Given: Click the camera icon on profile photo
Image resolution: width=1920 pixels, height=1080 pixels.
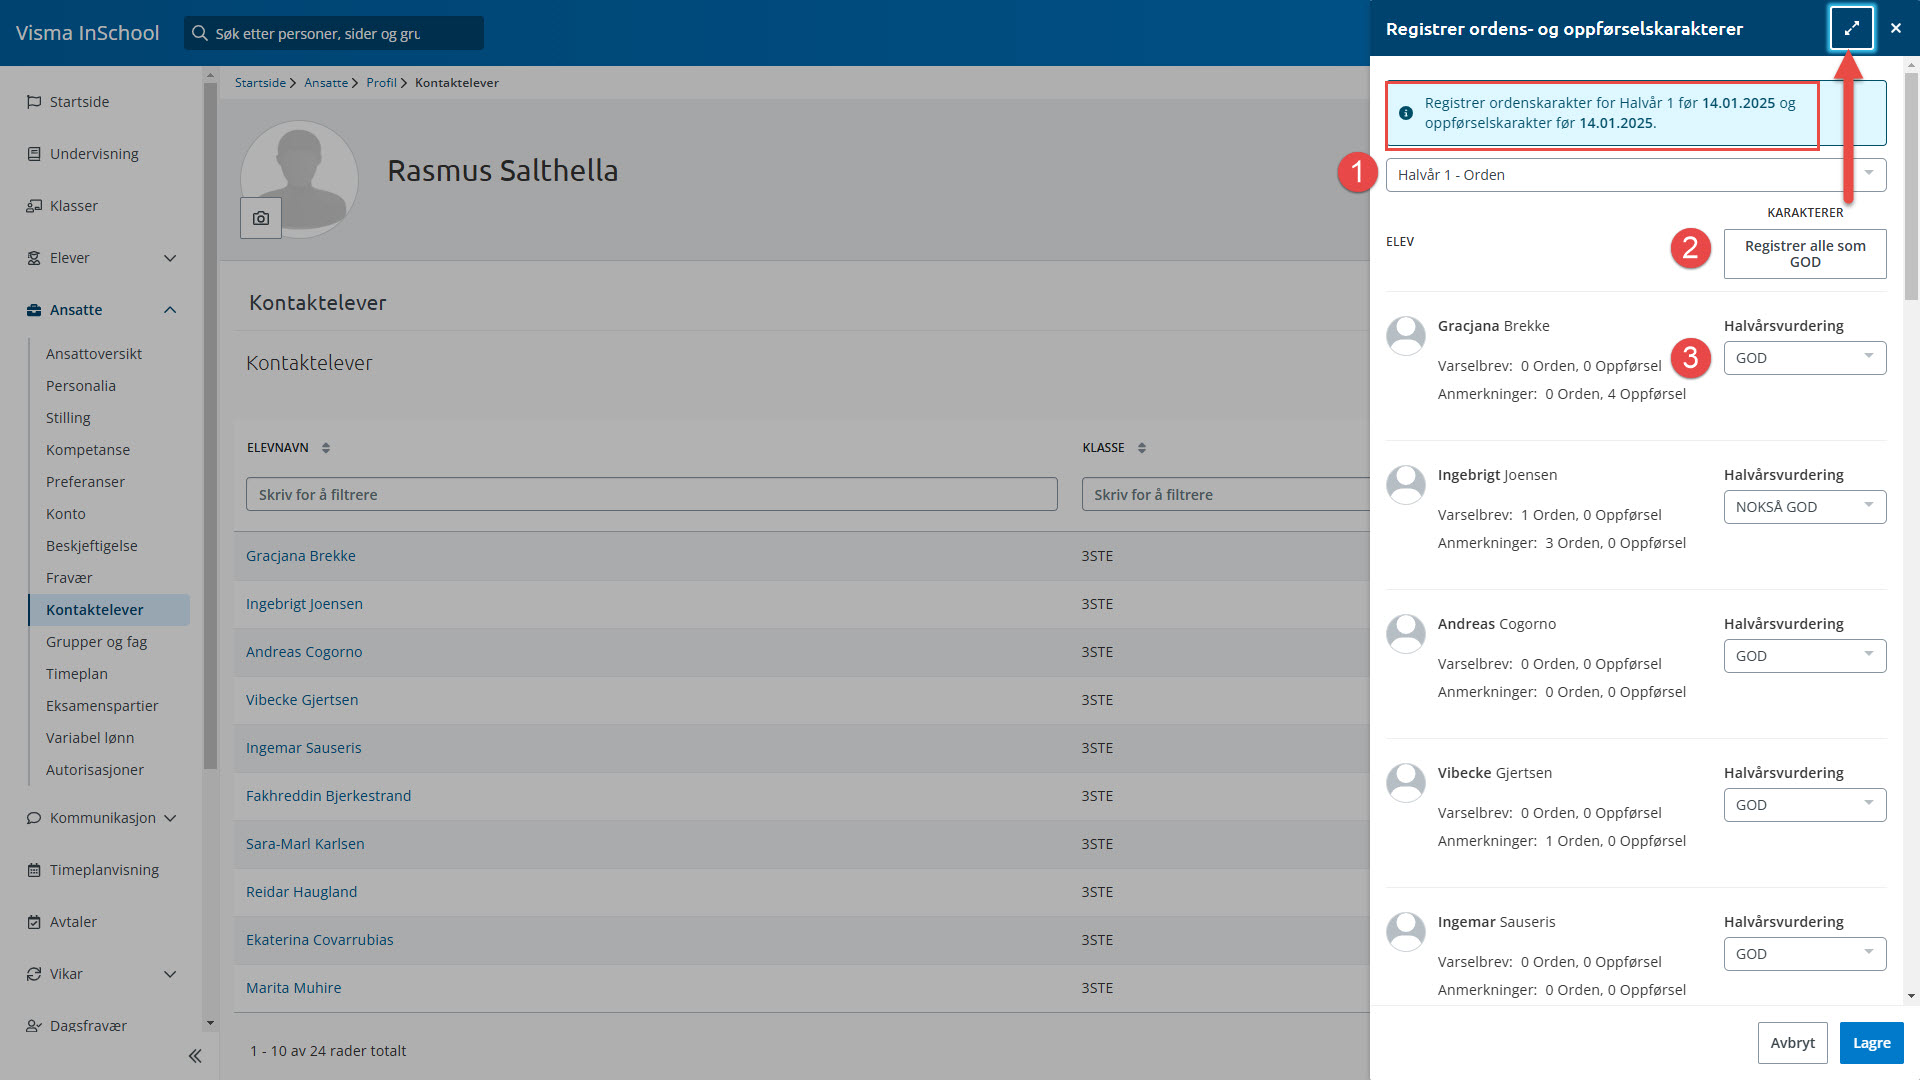Looking at the screenshot, I should point(261,218).
